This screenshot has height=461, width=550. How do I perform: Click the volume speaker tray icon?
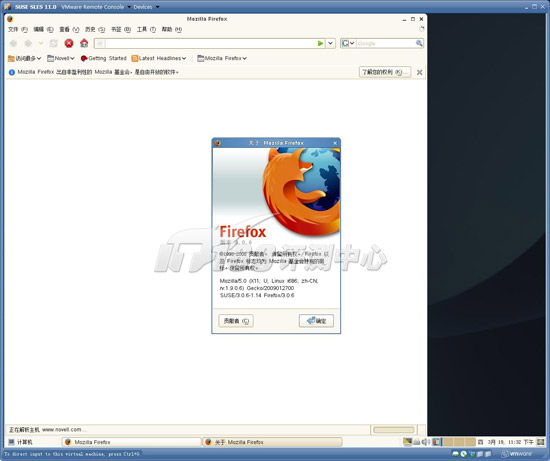coord(425,442)
